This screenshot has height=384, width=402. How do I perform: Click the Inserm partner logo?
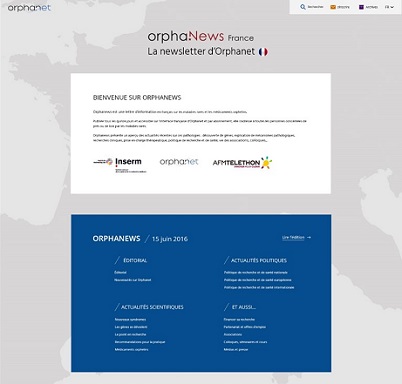point(120,165)
